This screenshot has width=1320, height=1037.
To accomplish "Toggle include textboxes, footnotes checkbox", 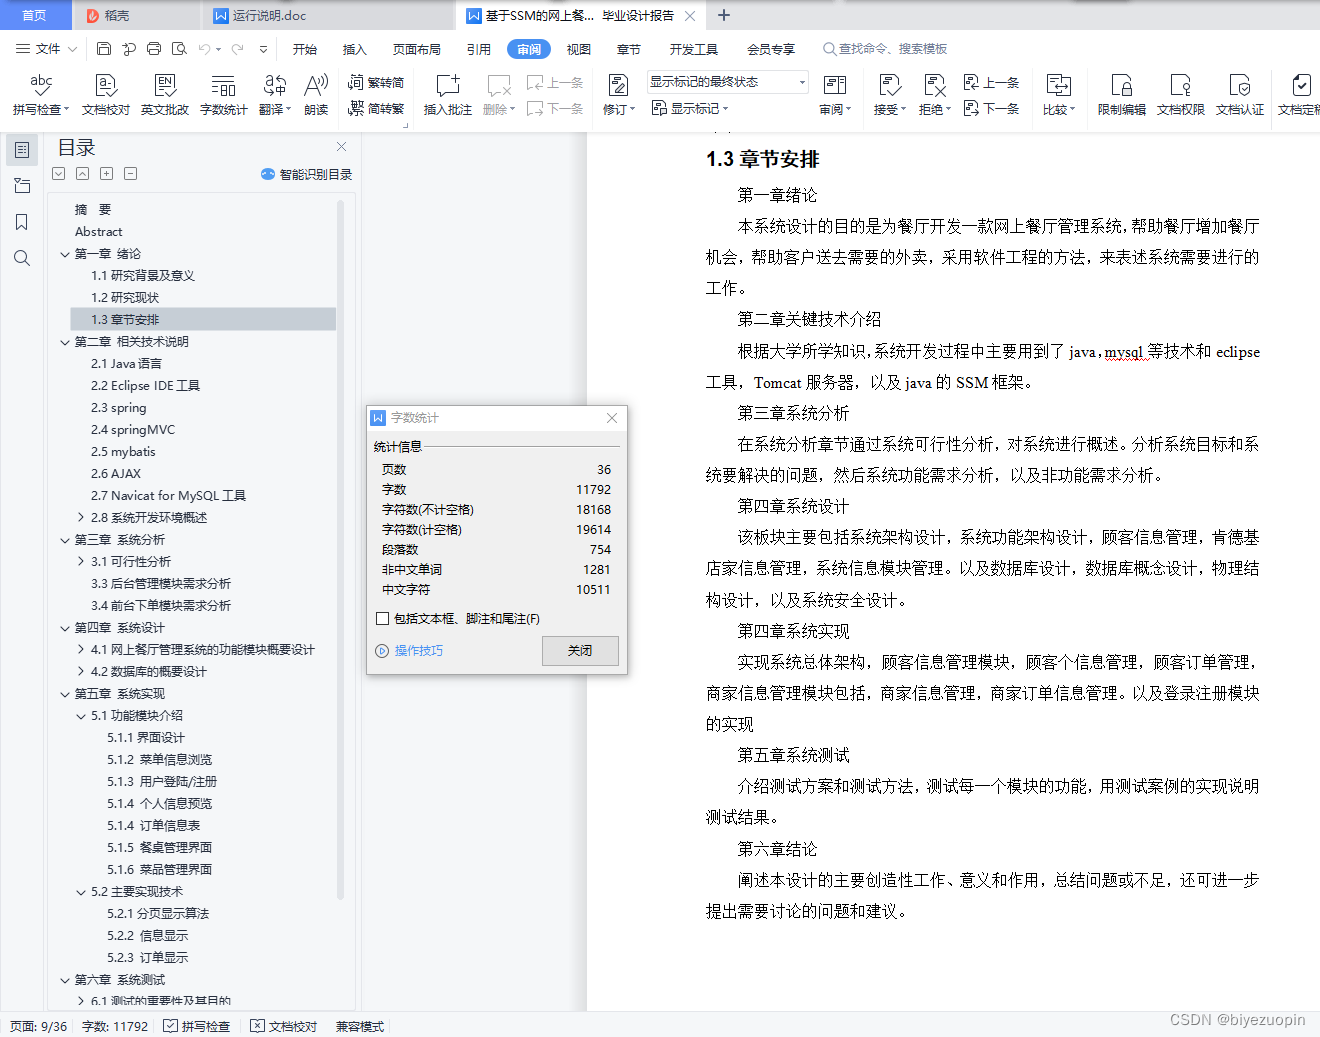I will [x=382, y=619].
